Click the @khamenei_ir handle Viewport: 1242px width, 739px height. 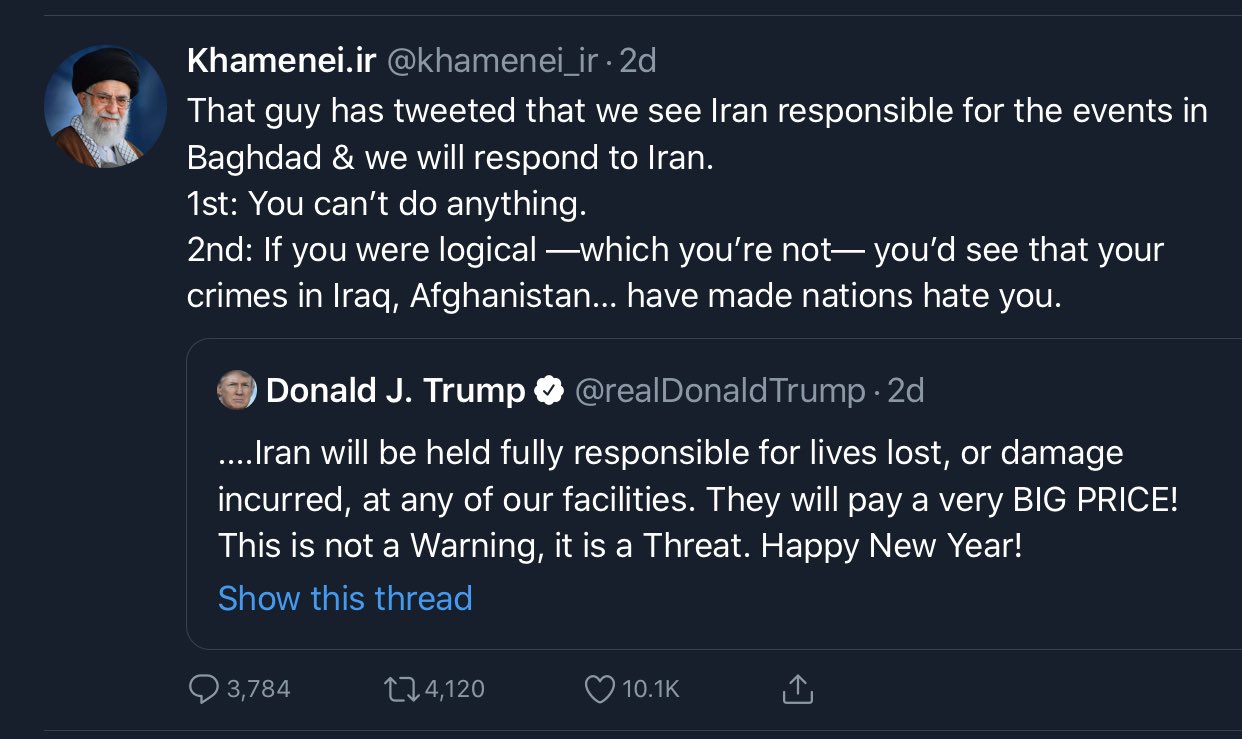[x=492, y=62]
